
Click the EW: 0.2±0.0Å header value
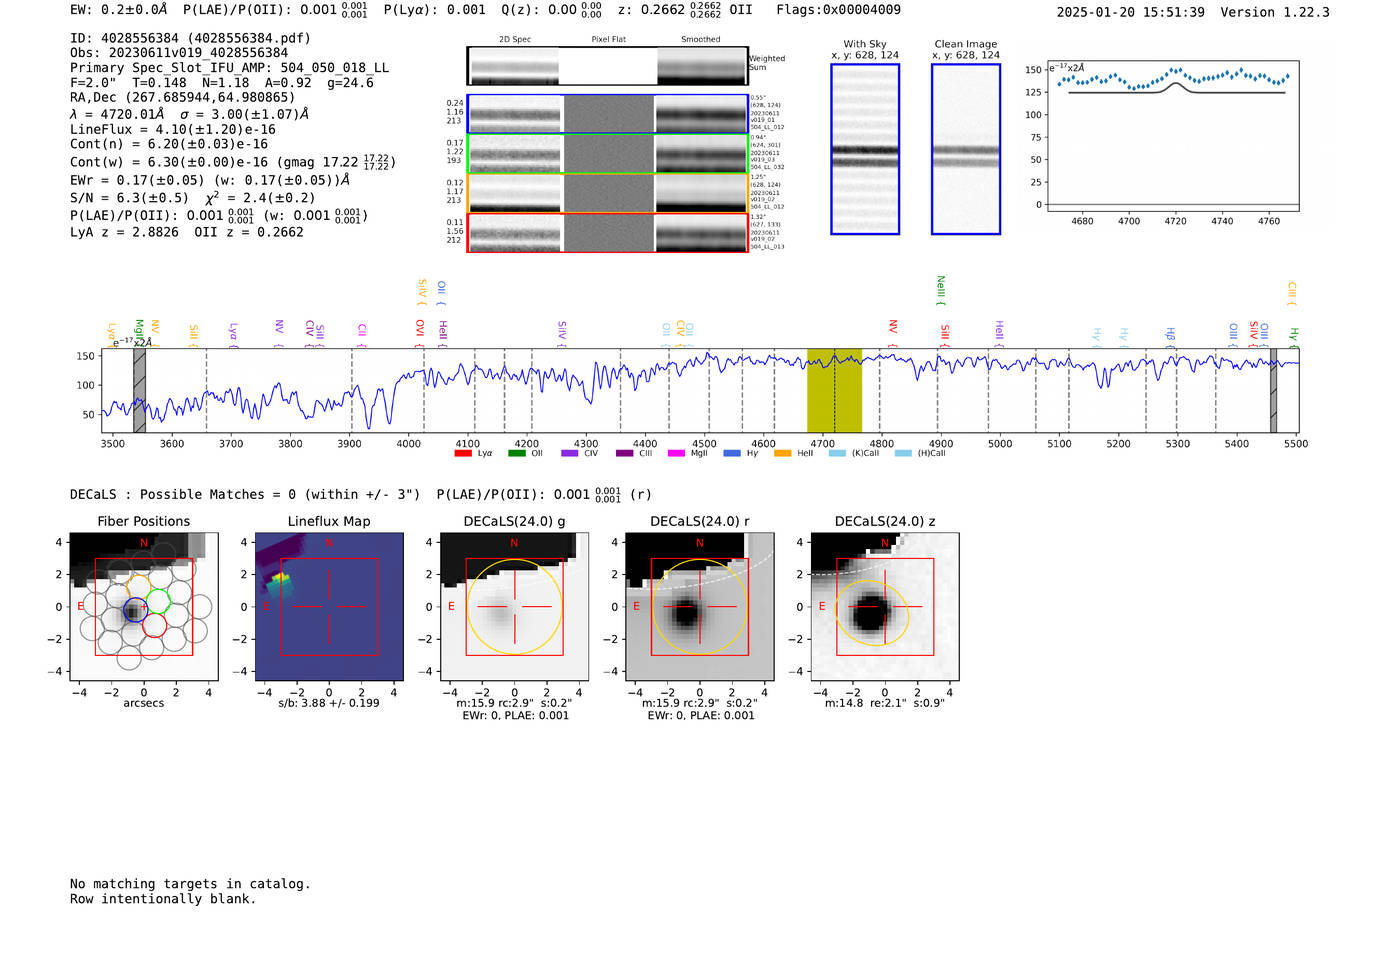pos(118,10)
